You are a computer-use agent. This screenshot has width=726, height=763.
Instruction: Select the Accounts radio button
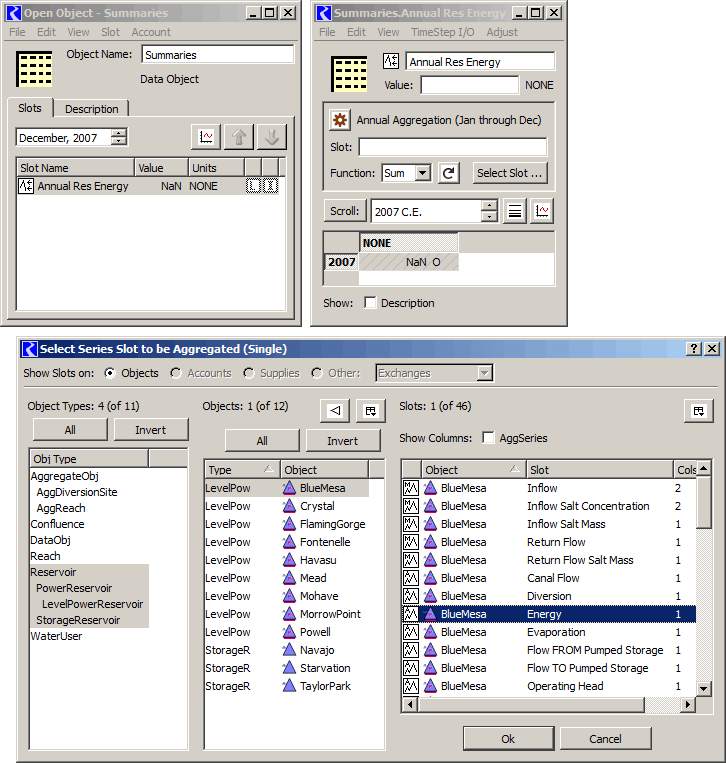click(x=176, y=373)
